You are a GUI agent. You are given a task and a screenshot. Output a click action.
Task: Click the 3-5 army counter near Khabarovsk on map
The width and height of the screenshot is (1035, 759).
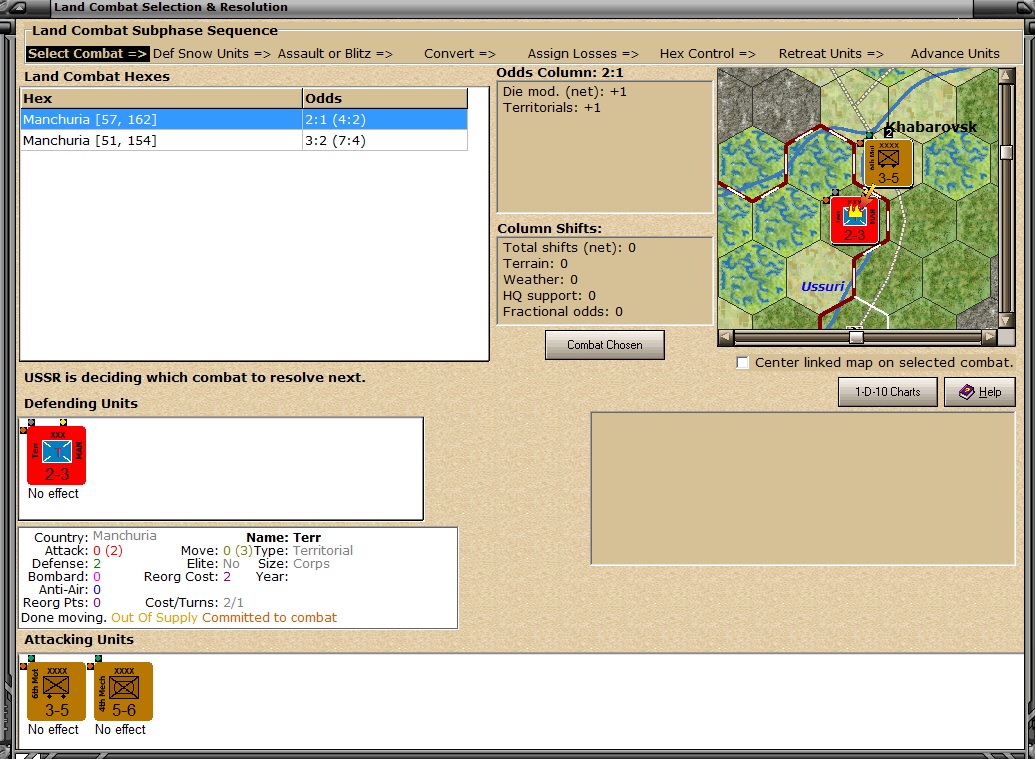point(888,162)
